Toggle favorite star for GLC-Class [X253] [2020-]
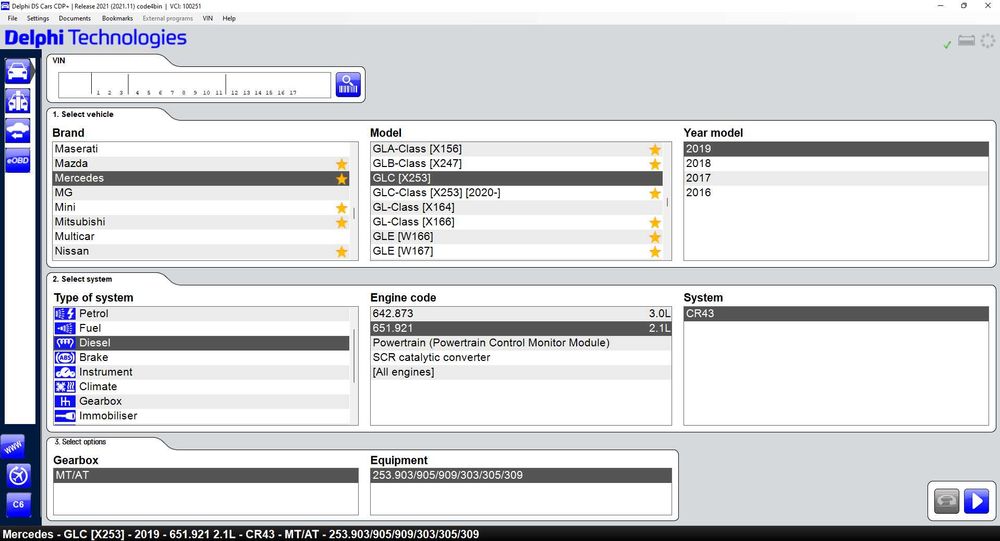The width and height of the screenshot is (1000, 541). 655,193
